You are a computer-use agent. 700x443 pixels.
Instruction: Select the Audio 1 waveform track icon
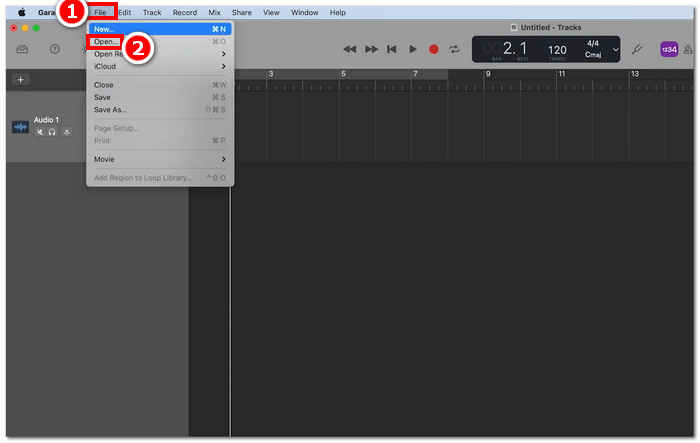click(20, 127)
